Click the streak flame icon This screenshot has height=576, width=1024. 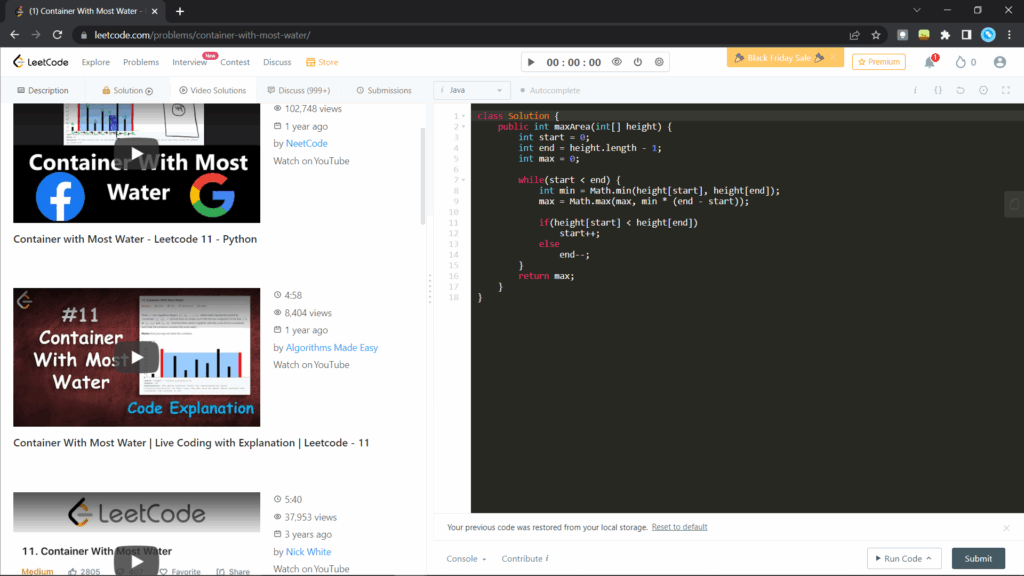961,62
